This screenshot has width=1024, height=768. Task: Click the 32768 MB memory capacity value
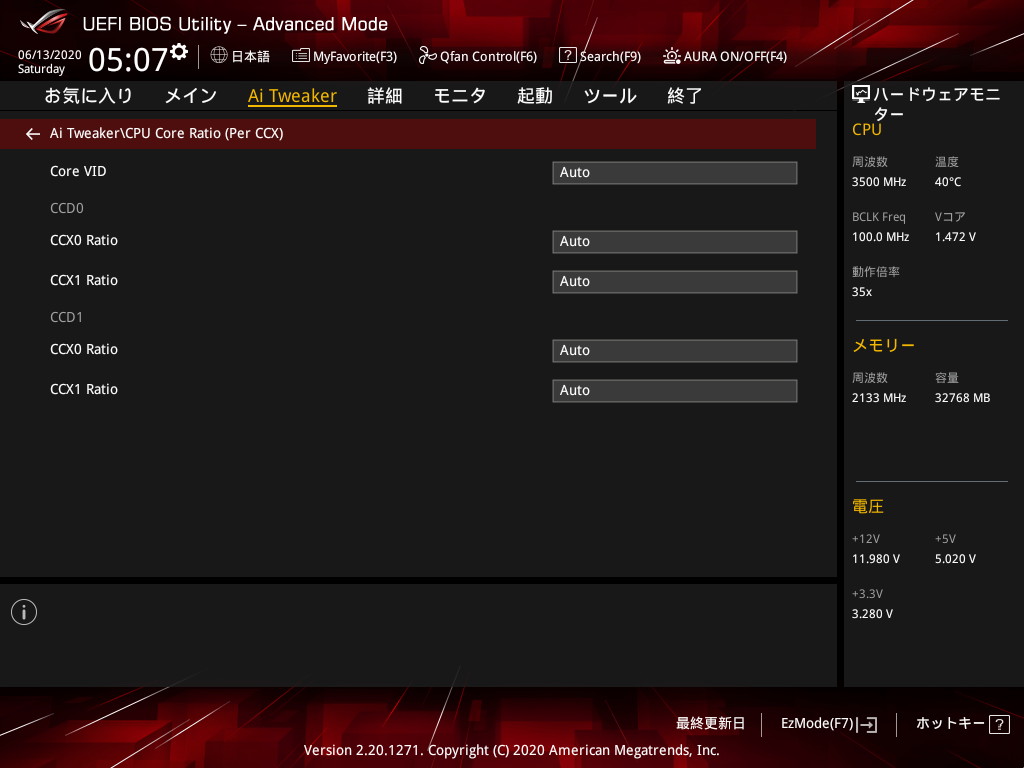click(x=963, y=398)
